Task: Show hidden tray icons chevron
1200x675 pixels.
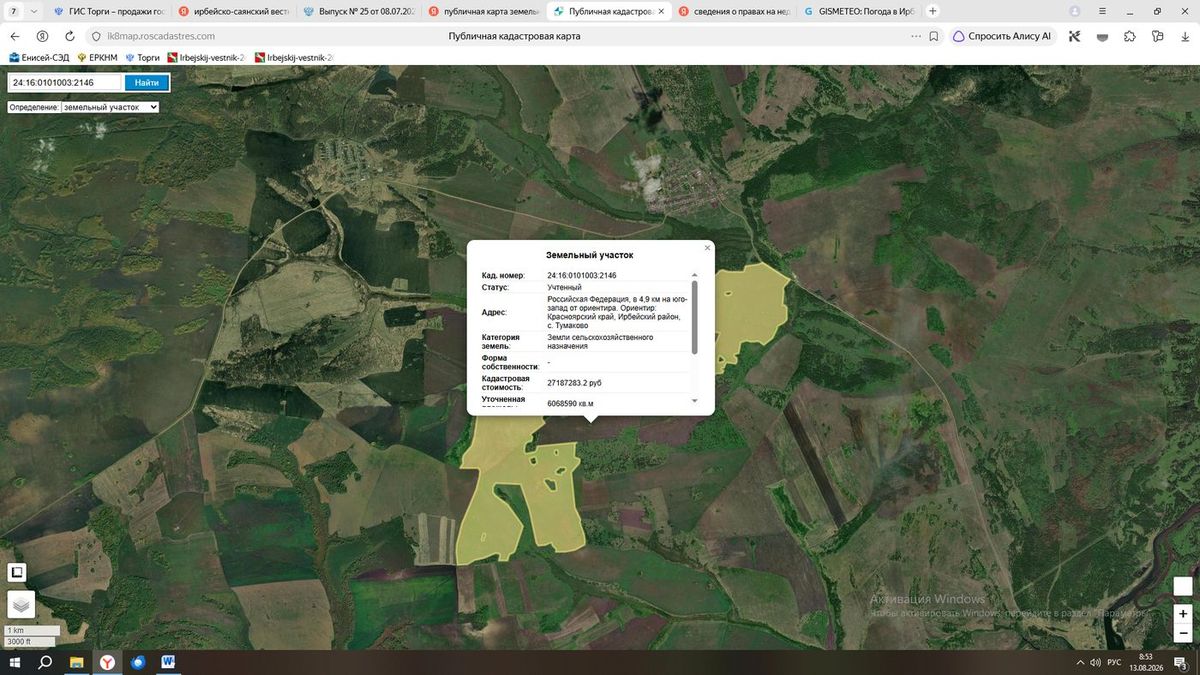Action: point(1080,663)
